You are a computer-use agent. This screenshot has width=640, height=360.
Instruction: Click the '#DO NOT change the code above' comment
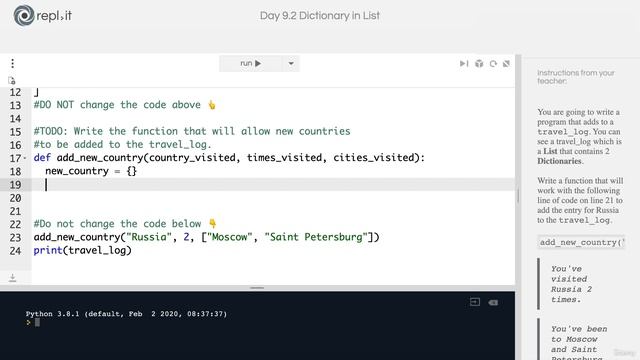124,105
